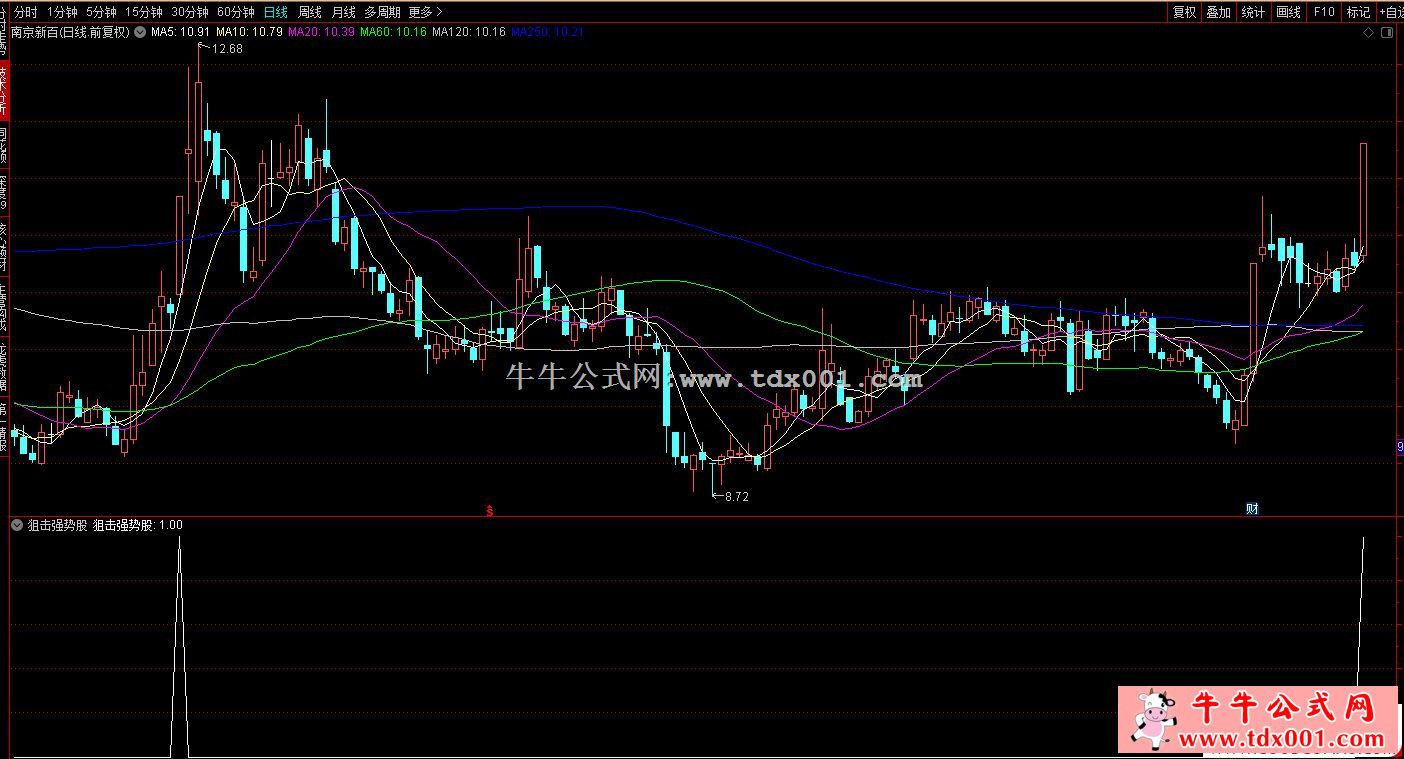Click the 8.72 low price marker

[736, 496]
